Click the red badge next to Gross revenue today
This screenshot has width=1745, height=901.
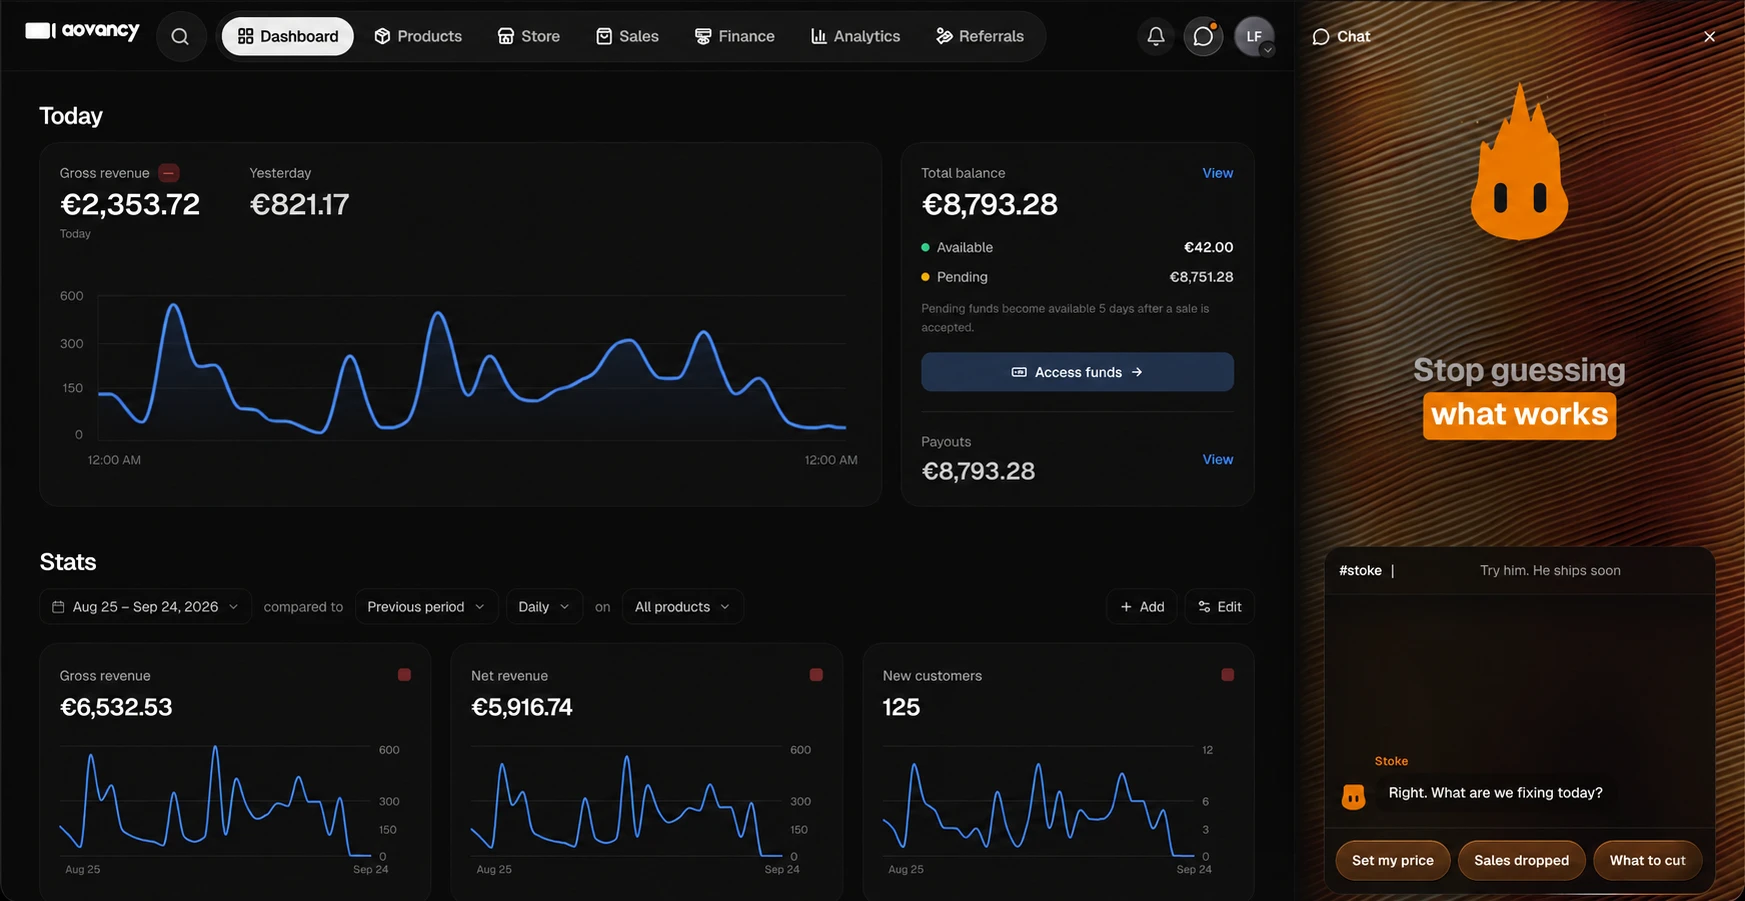[x=169, y=173]
